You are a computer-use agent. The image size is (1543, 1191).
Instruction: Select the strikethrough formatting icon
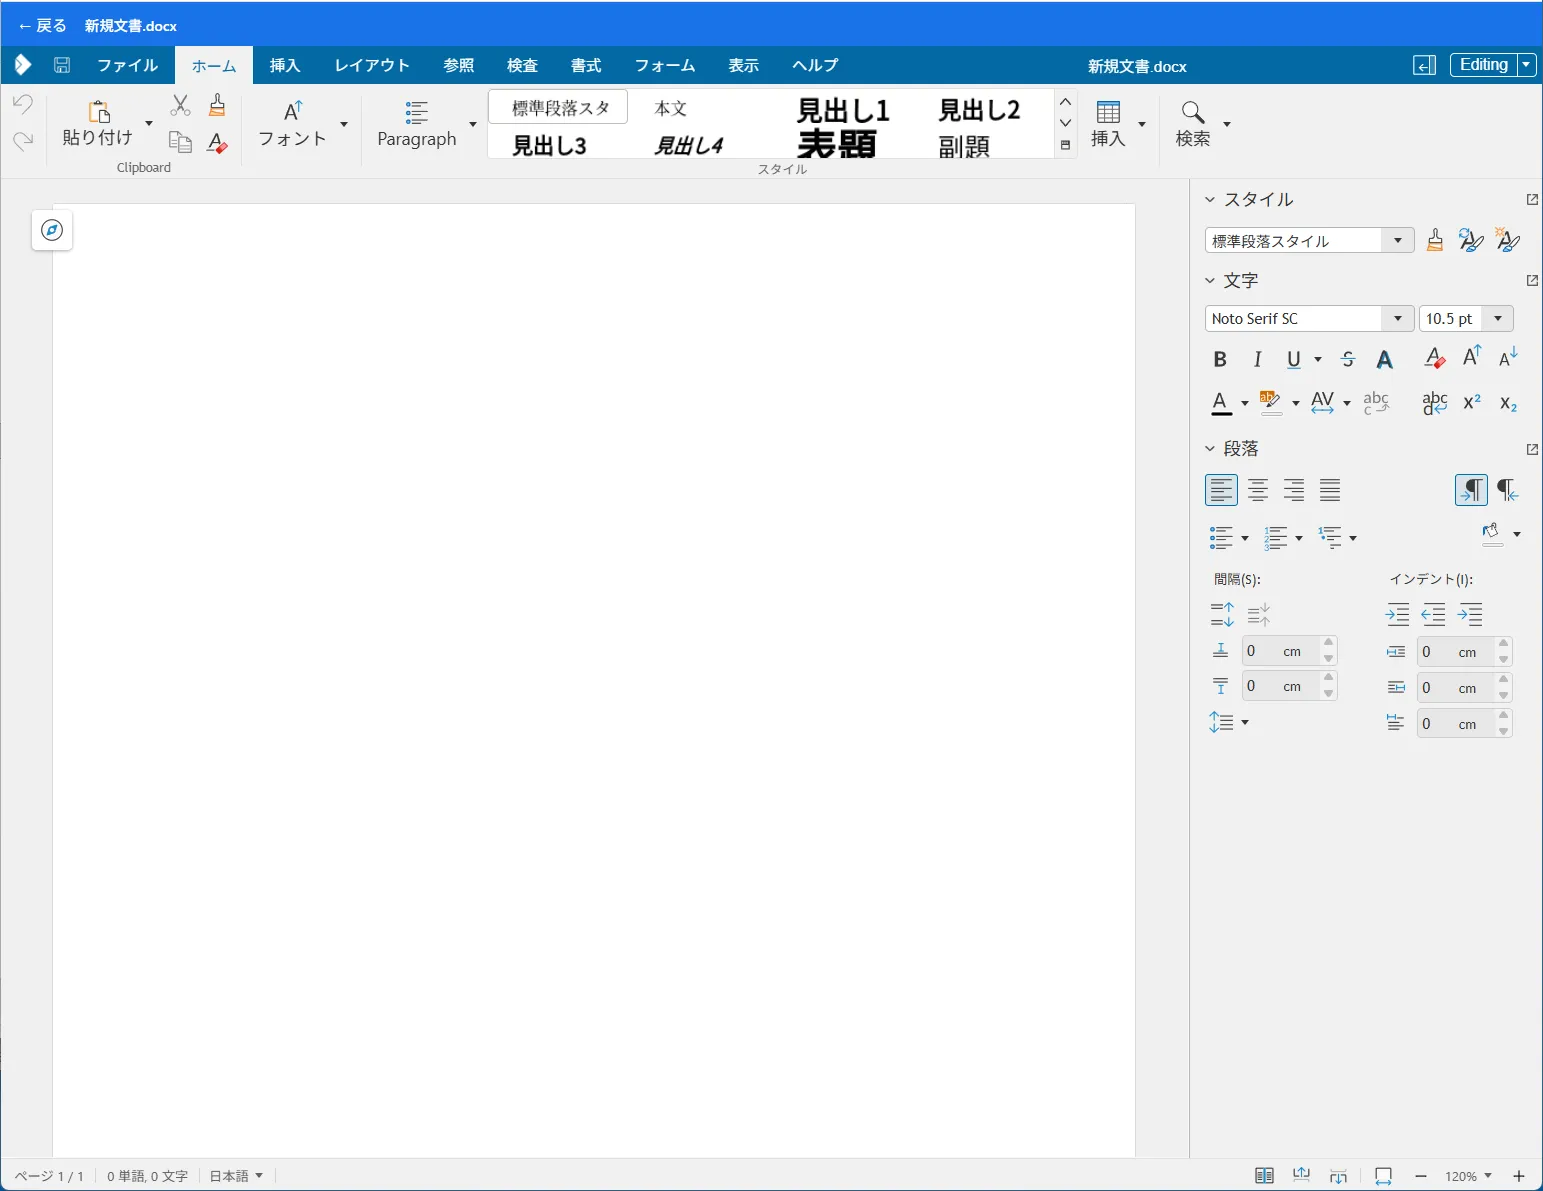click(x=1348, y=359)
